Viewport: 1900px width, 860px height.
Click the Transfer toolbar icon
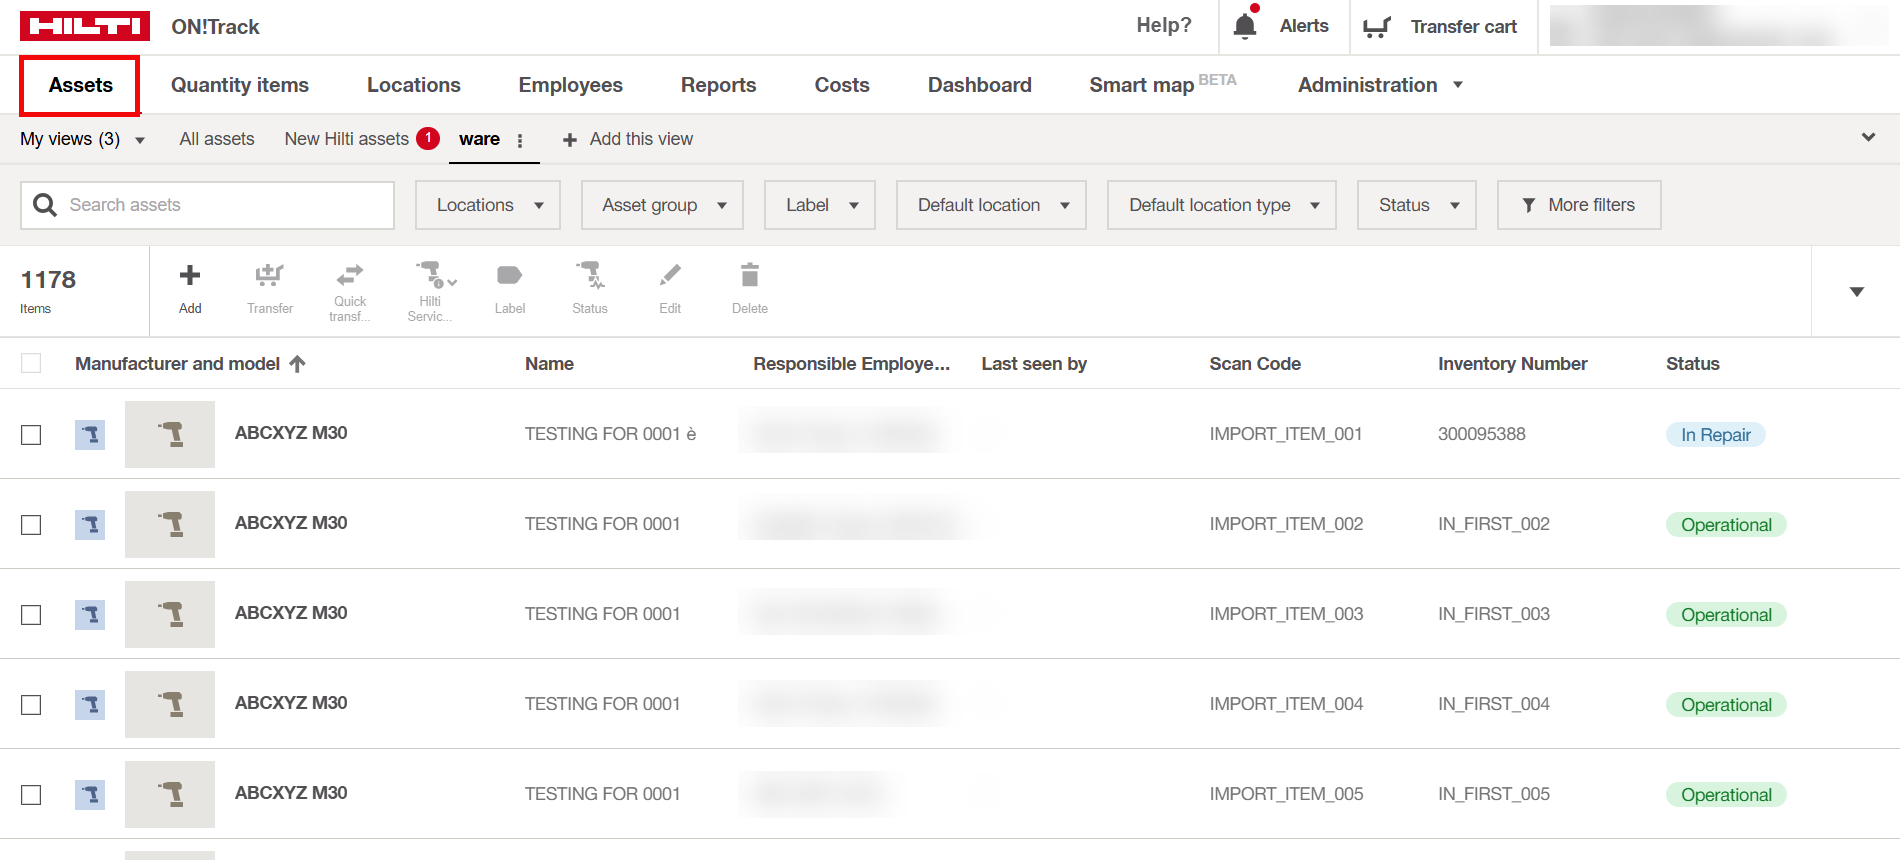270,276
